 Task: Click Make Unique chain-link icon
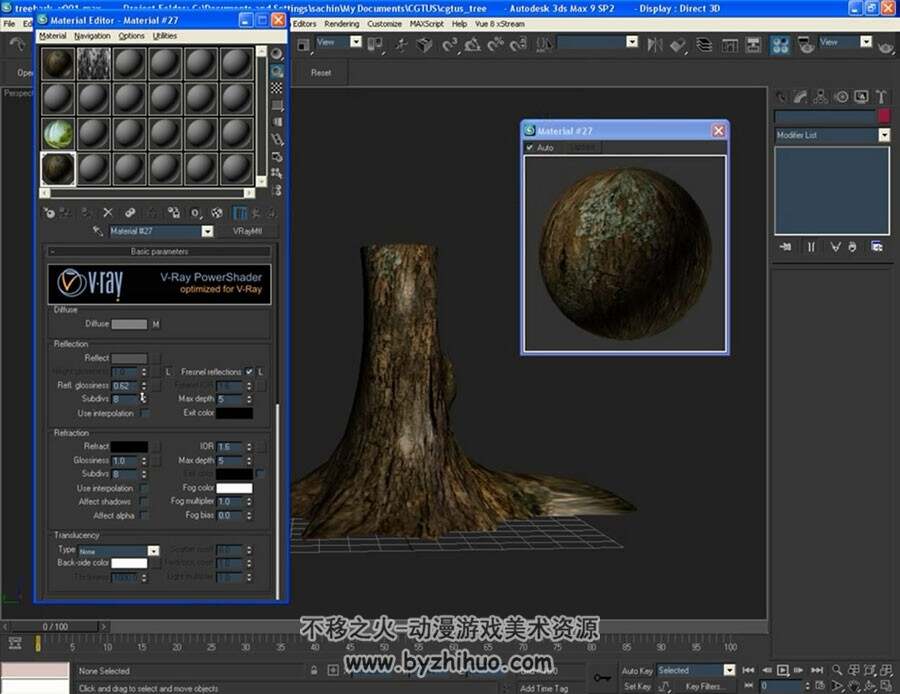(x=130, y=212)
